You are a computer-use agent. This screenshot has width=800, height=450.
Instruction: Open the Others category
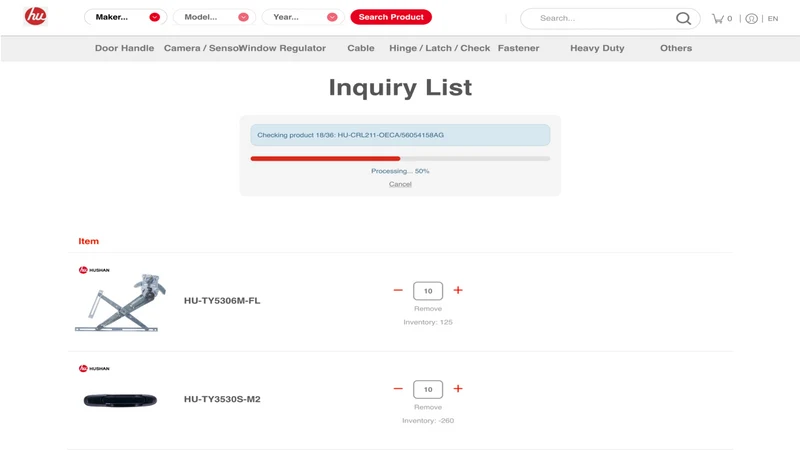pyautogui.click(x=676, y=48)
